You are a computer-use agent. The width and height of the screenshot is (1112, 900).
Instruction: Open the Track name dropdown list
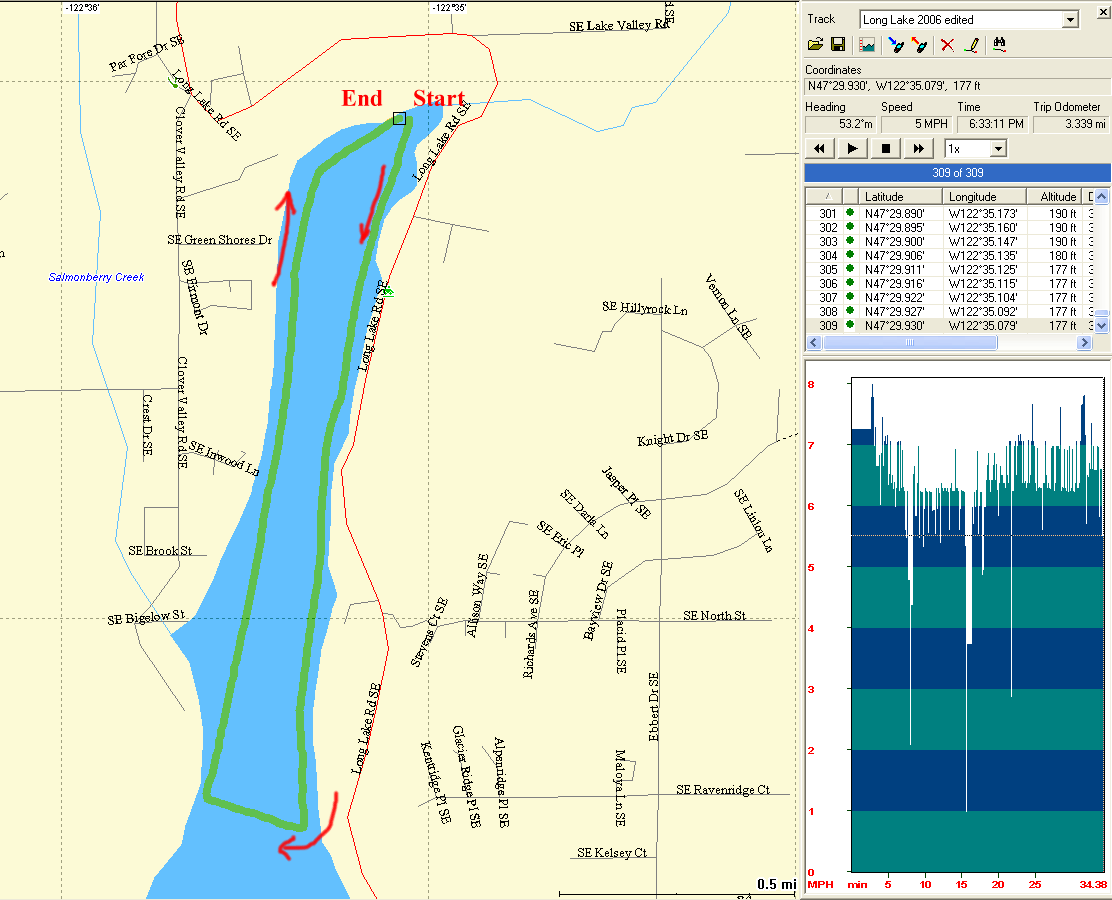(x=1070, y=20)
